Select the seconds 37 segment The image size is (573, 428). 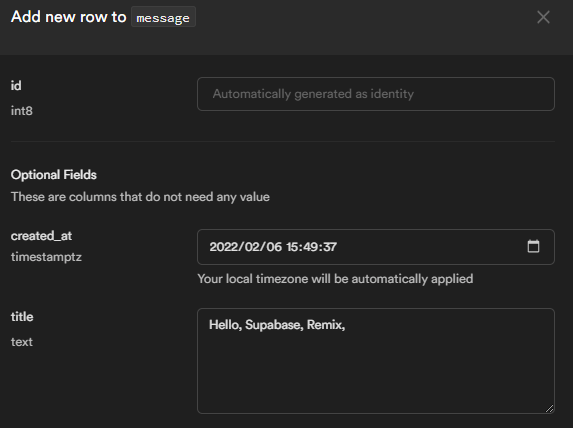coord(329,247)
